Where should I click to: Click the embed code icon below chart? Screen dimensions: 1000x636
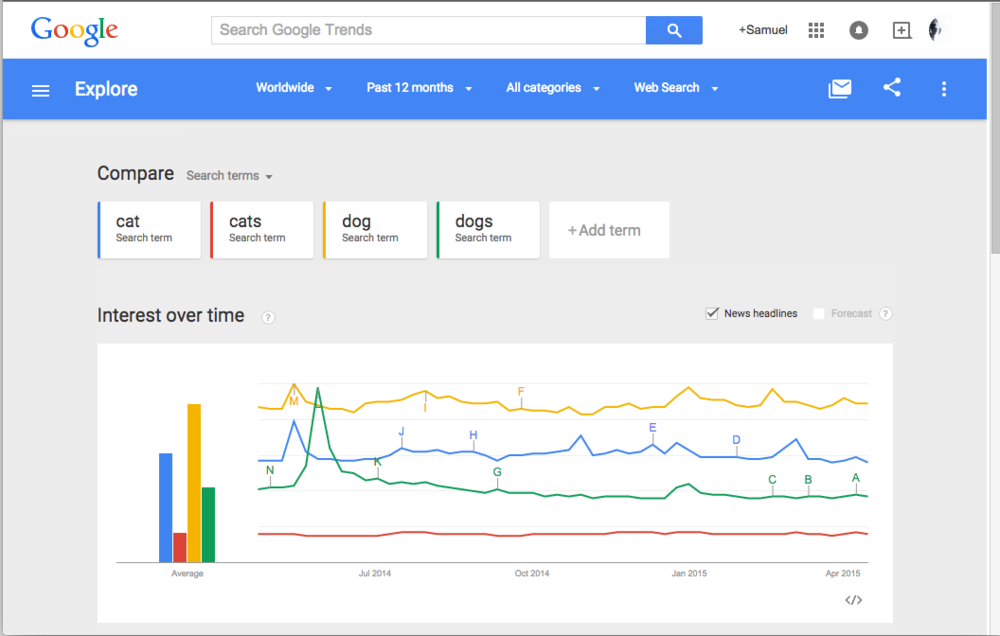point(853,600)
